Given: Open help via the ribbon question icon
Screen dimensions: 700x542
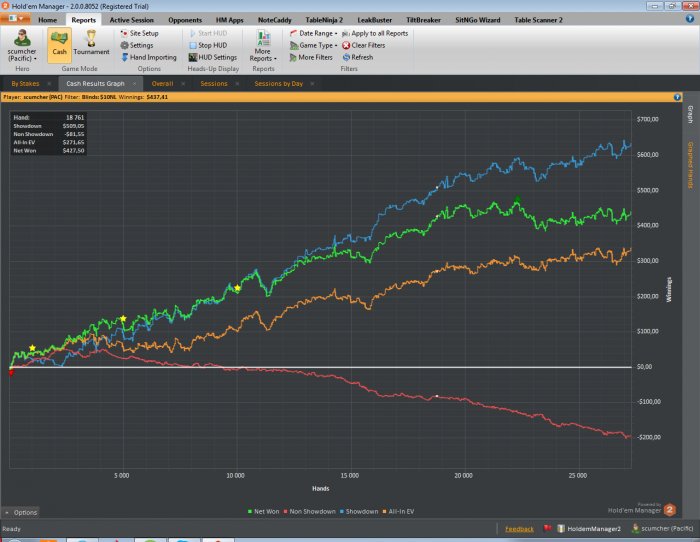Looking at the screenshot, I should [689, 19].
